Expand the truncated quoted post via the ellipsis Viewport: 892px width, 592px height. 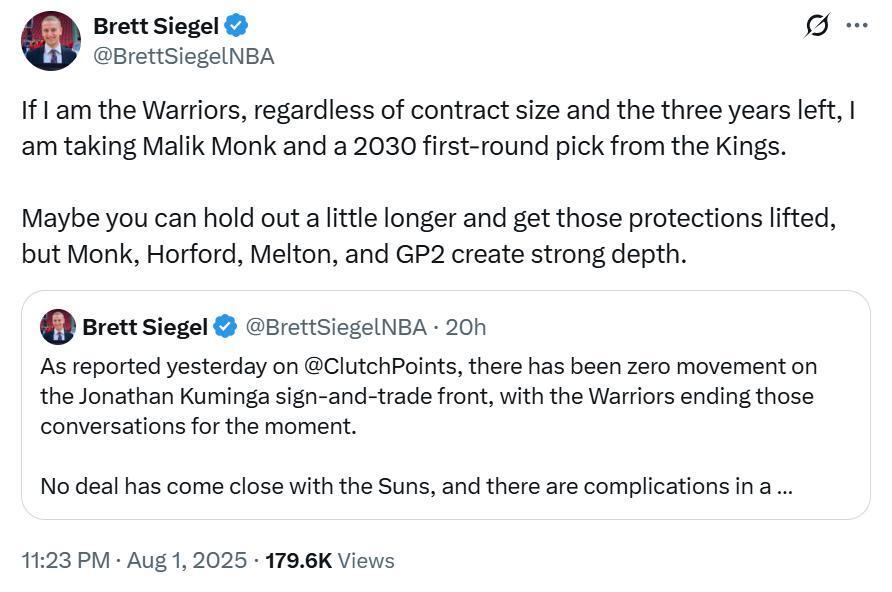pos(784,487)
